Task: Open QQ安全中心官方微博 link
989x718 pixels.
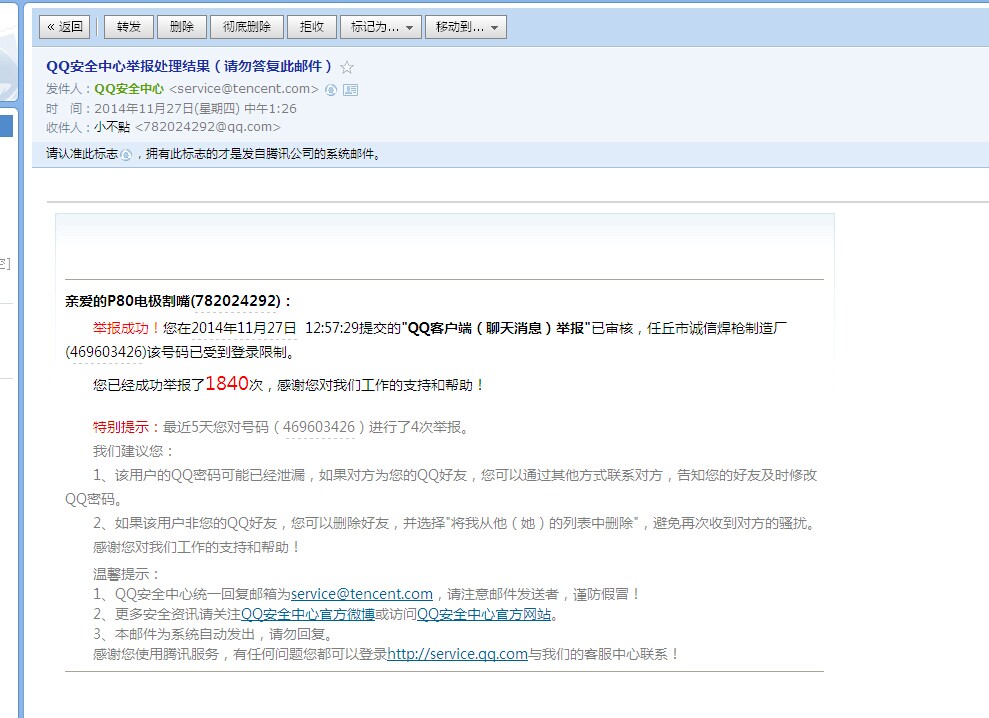Action: [308, 614]
